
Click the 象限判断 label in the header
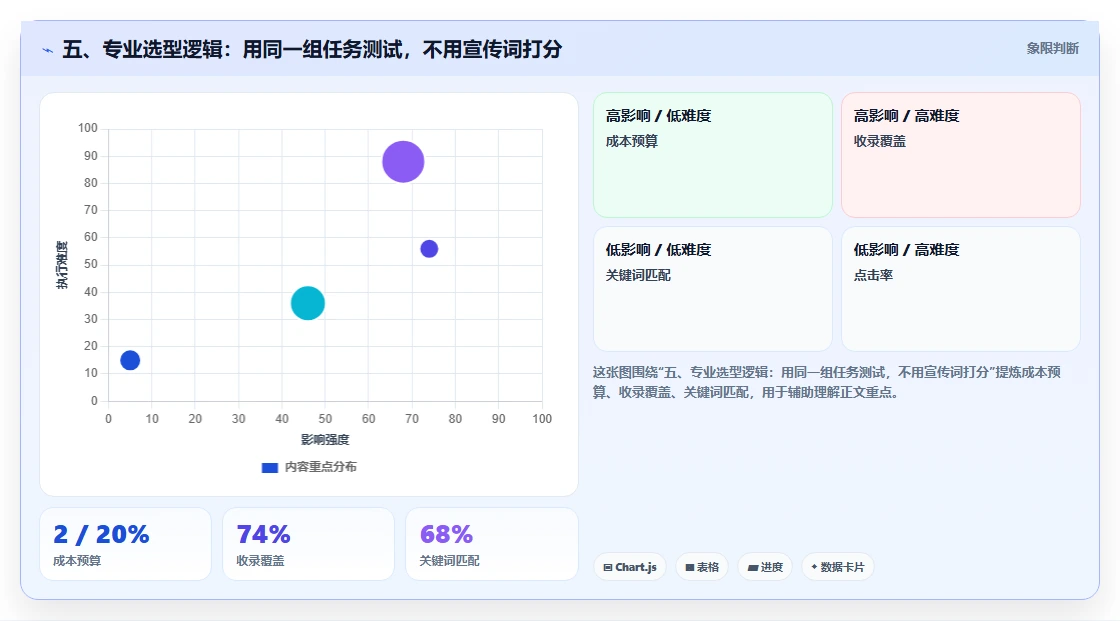tap(1052, 49)
